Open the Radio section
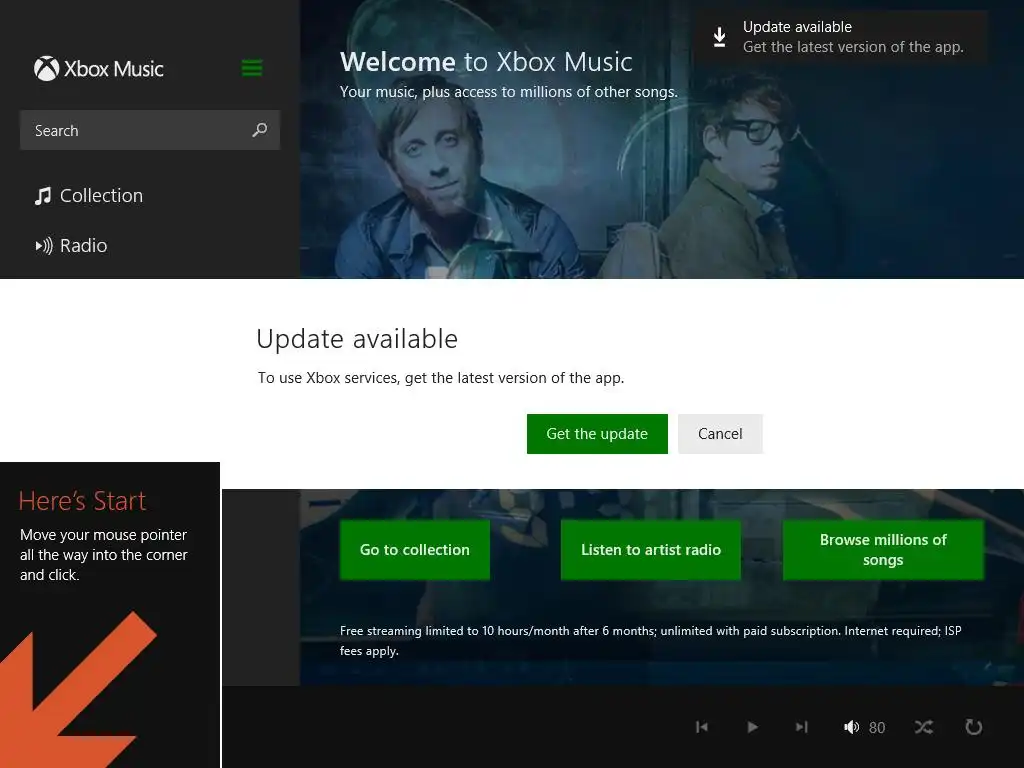 click(71, 246)
